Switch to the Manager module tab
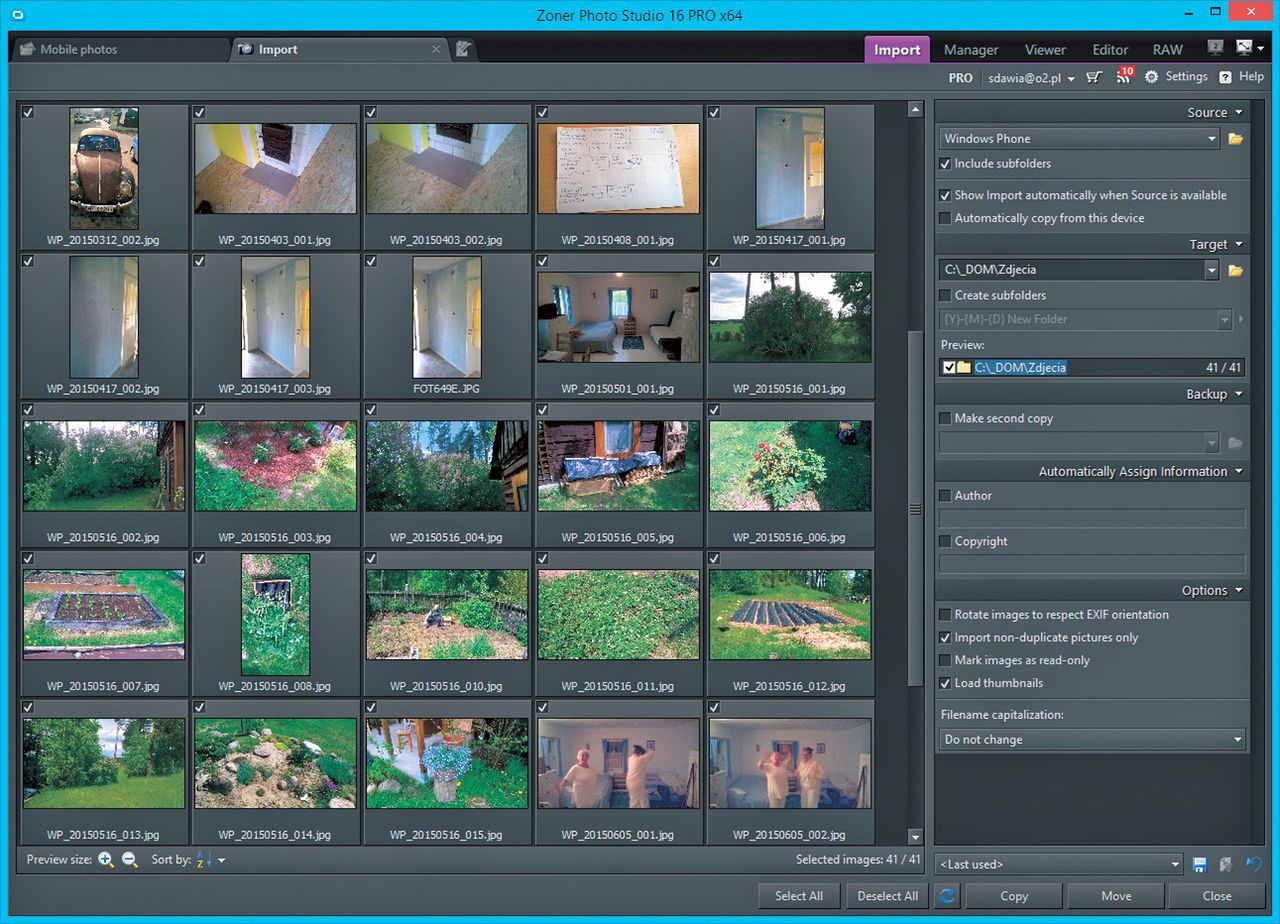 [x=971, y=50]
